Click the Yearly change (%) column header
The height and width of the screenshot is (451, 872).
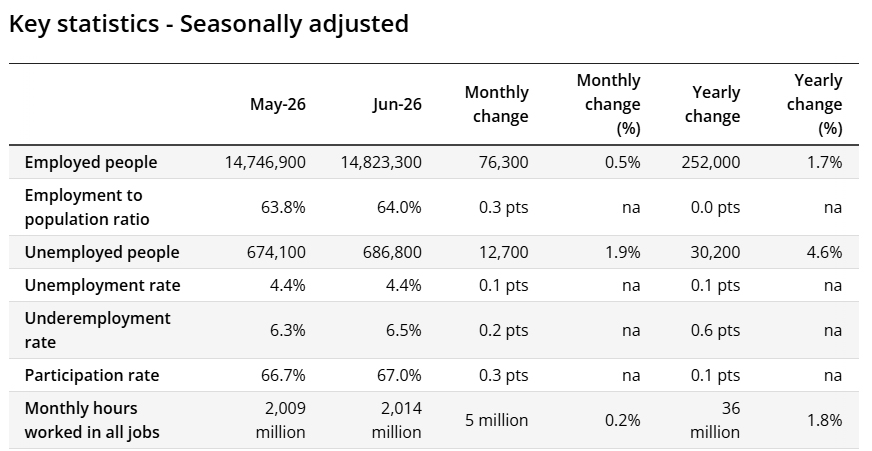pos(814,104)
